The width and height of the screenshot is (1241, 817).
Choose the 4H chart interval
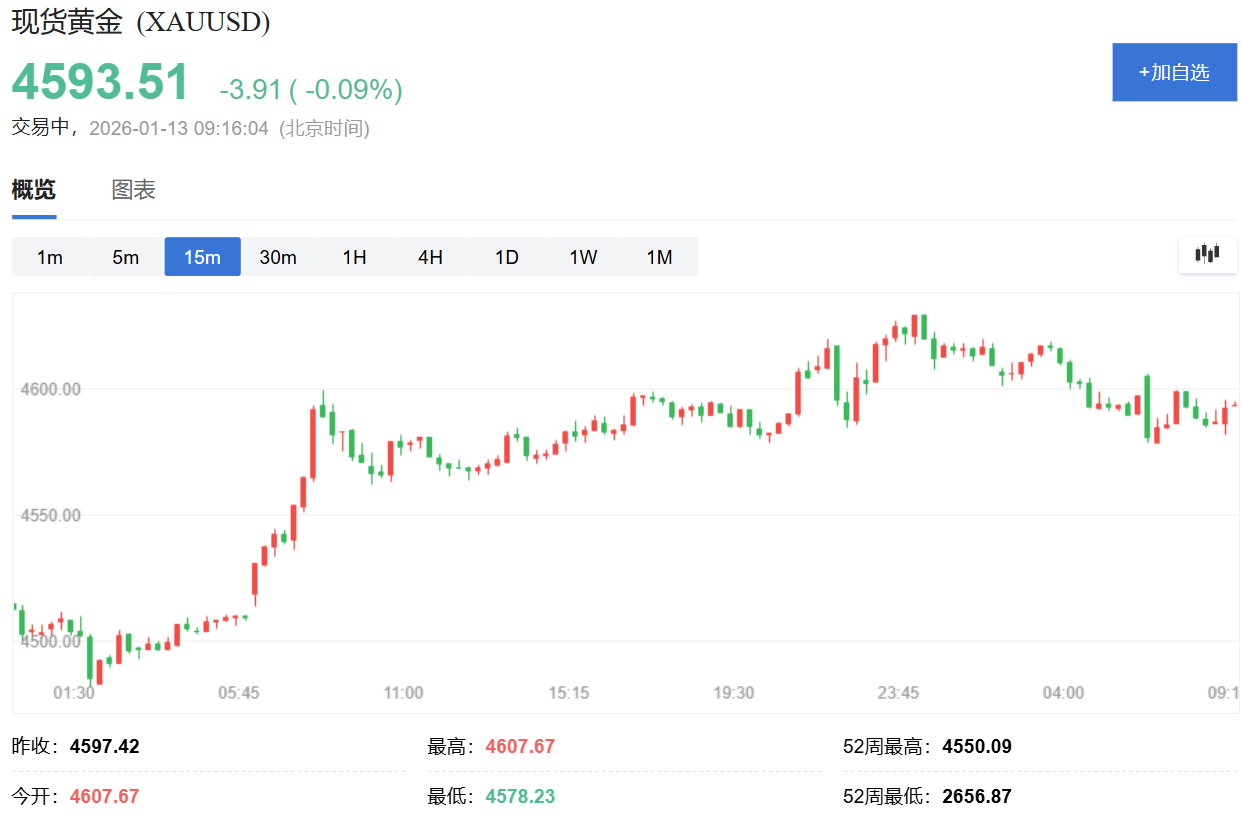point(430,257)
